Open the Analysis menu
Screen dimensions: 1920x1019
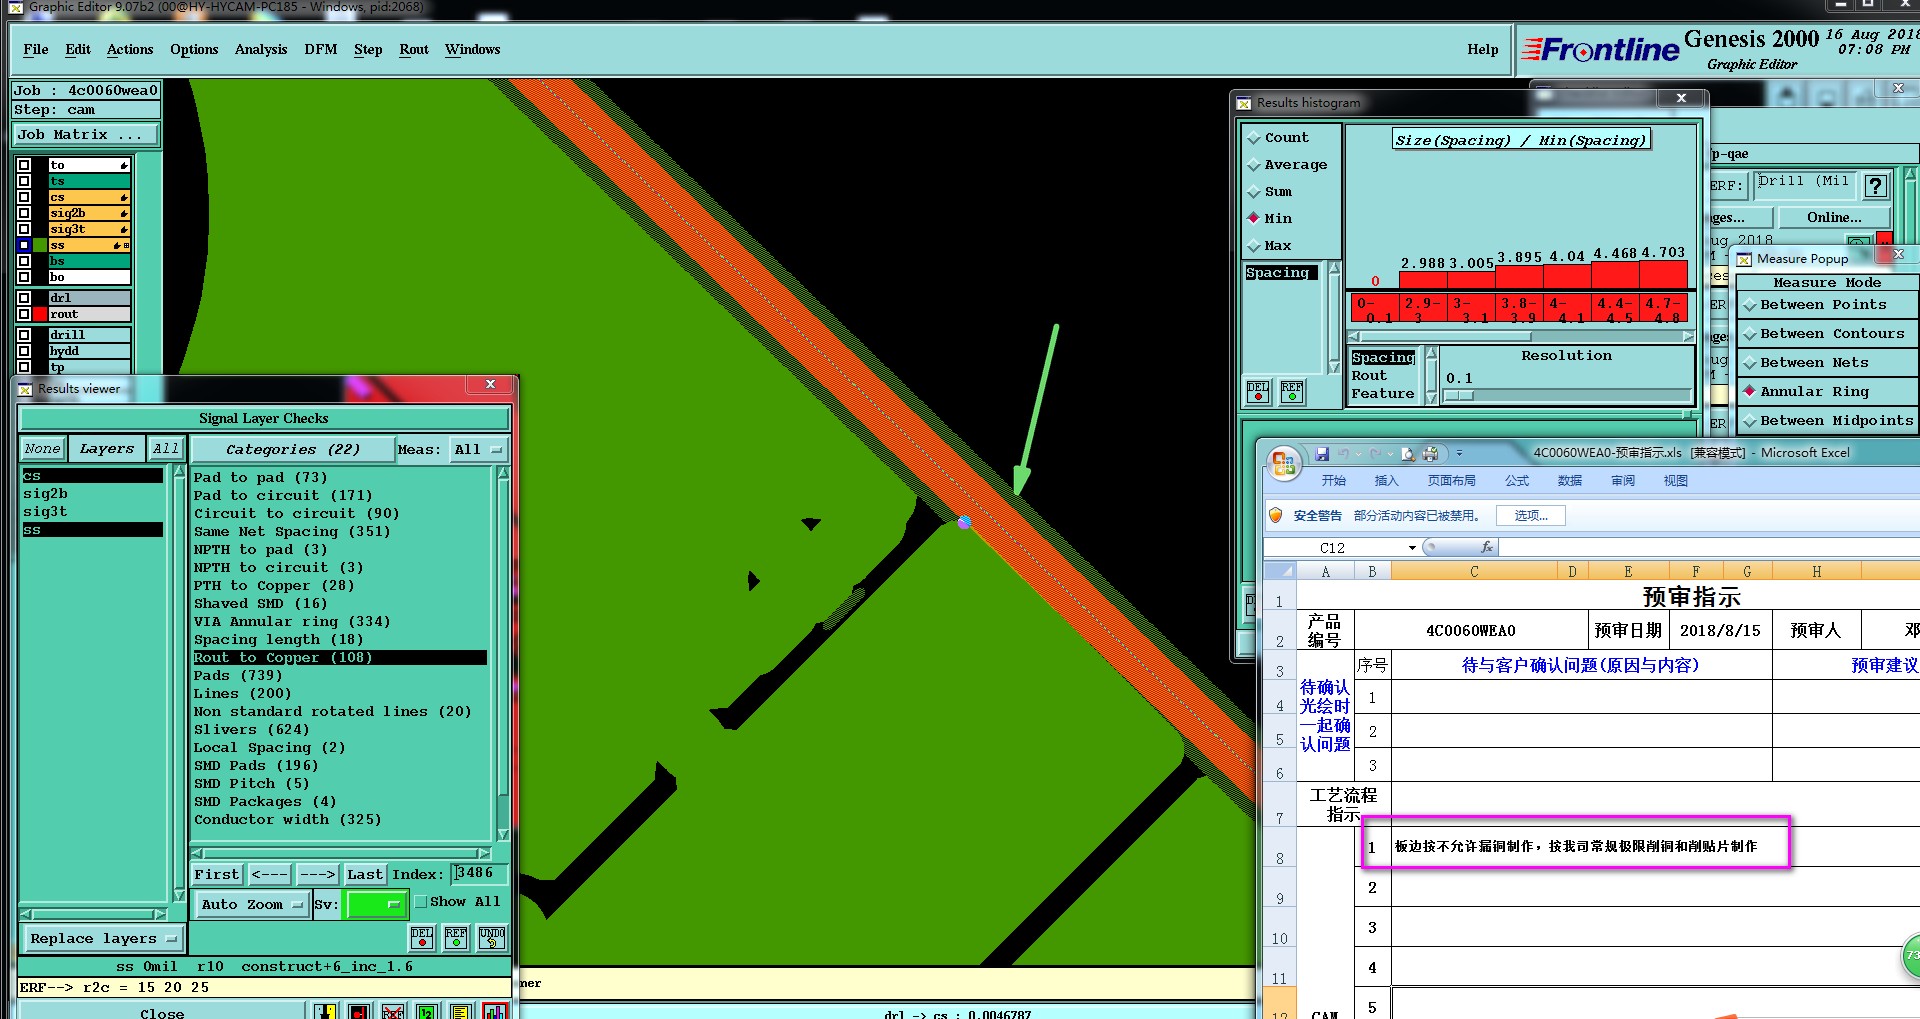click(261, 50)
